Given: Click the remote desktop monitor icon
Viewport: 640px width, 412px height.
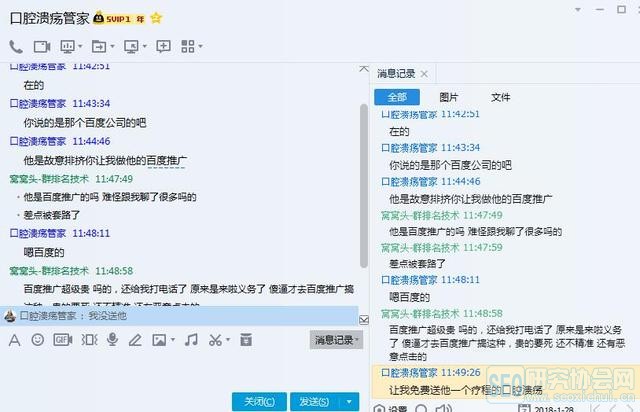Looking at the screenshot, I should point(131,47).
